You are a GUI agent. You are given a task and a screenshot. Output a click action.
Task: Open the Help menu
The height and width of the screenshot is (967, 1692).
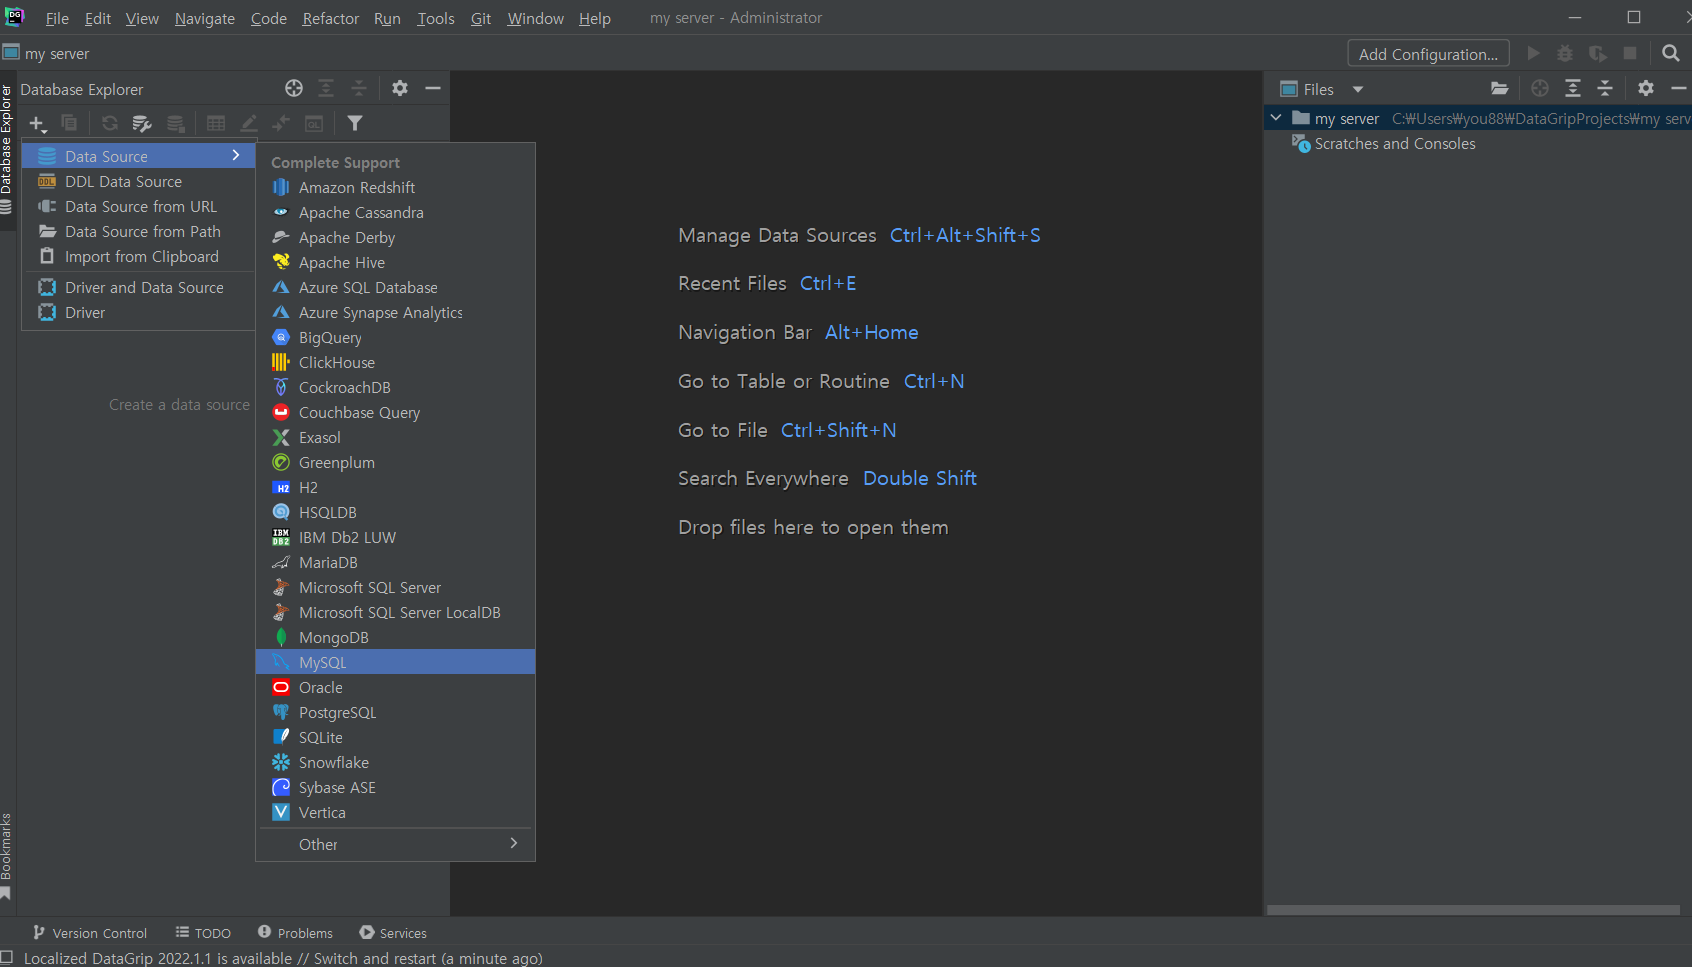click(595, 18)
